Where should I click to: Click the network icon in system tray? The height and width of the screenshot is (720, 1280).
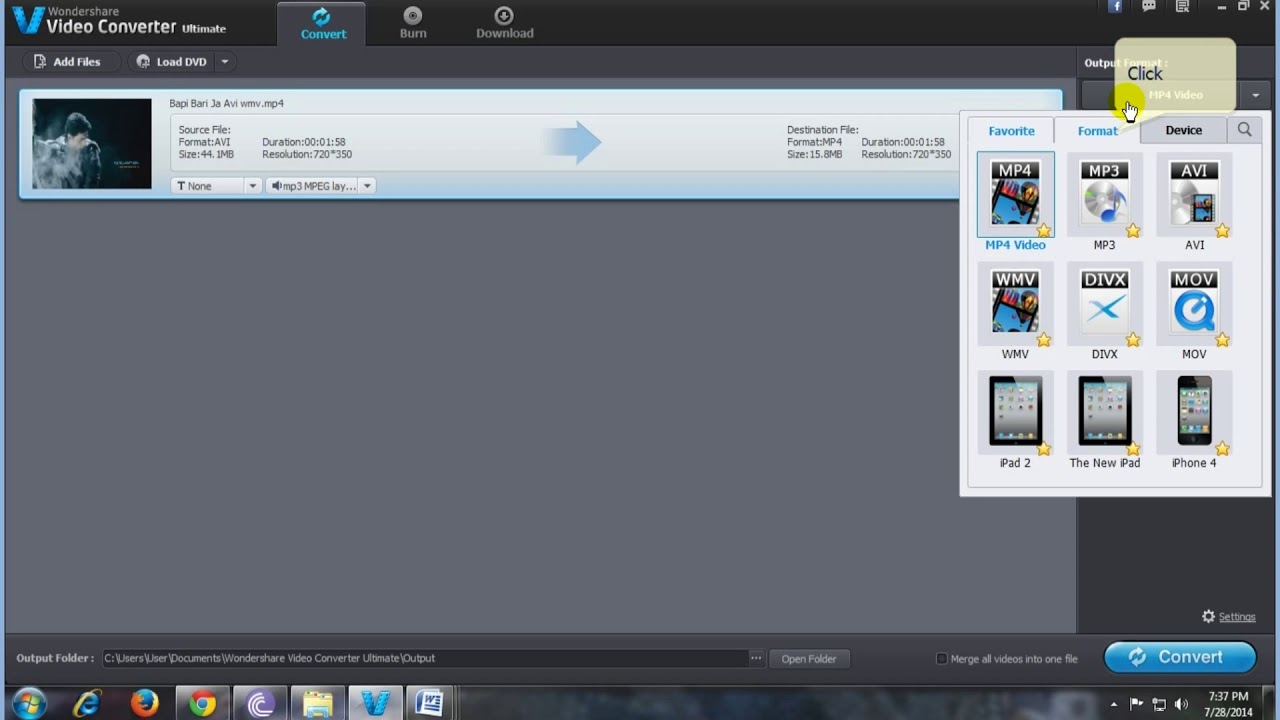pyautogui.click(x=1159, y=704)
